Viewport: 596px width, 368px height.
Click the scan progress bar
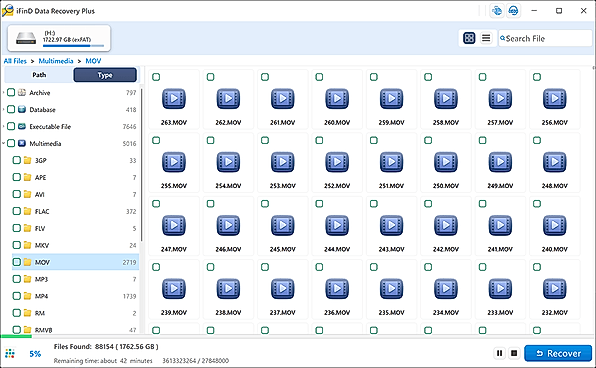point(298,336)
